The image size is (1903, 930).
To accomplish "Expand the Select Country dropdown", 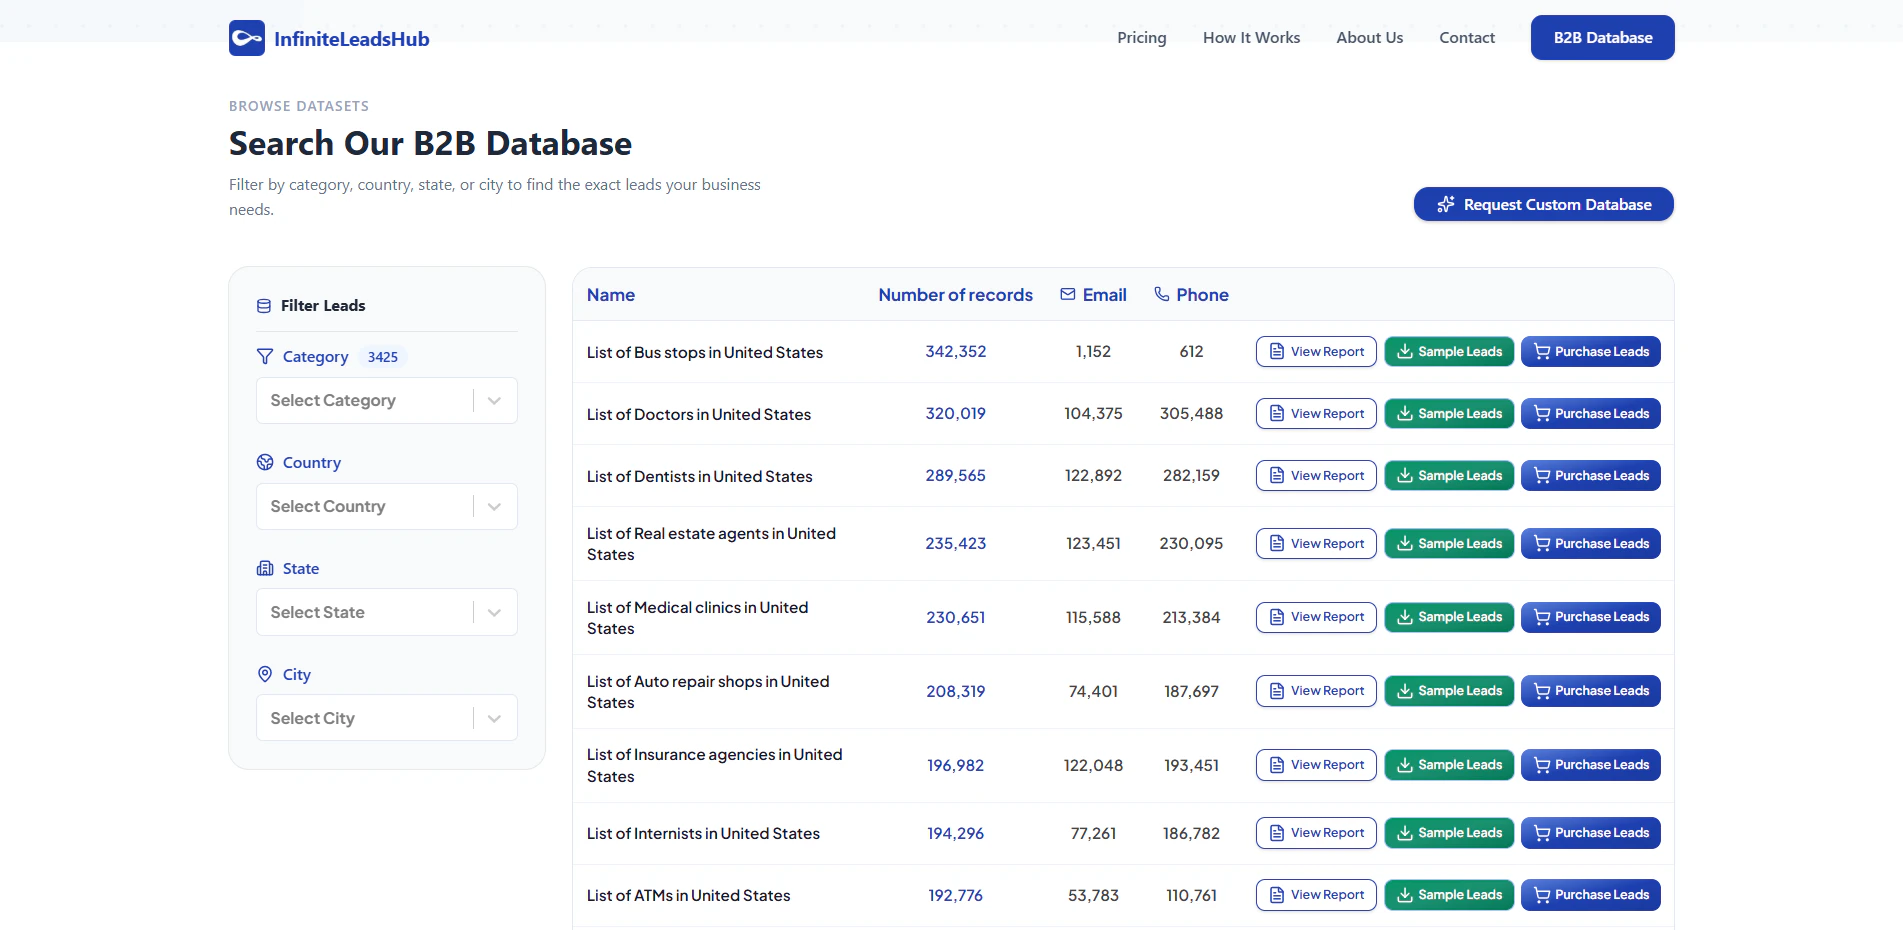I will click(x=386, y=507).
